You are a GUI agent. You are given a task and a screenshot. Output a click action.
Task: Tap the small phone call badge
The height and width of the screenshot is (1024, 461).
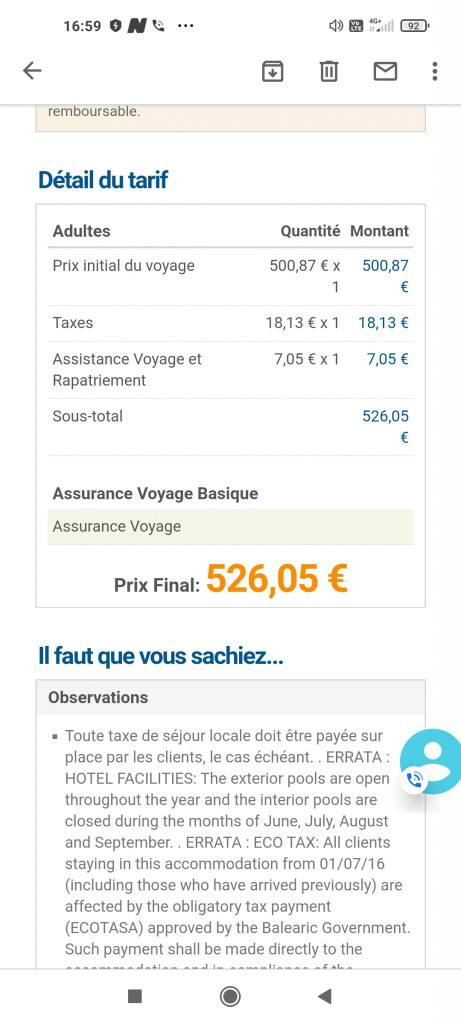tap(414, 778)
